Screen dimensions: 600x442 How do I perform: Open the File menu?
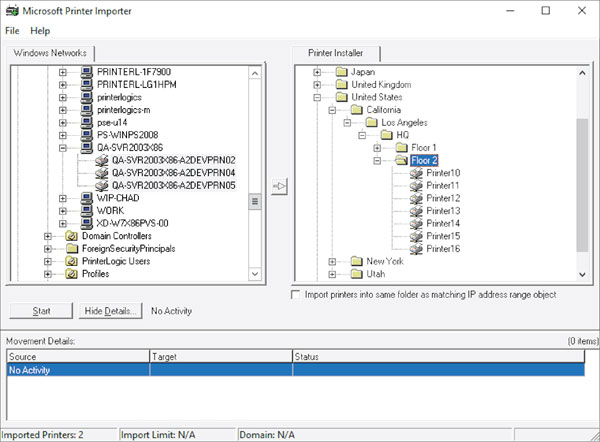coord(12,31)
